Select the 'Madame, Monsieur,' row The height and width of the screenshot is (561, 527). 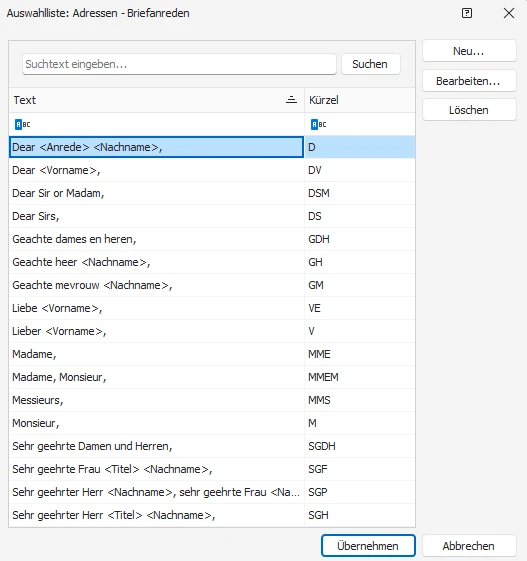pos(212,377)
